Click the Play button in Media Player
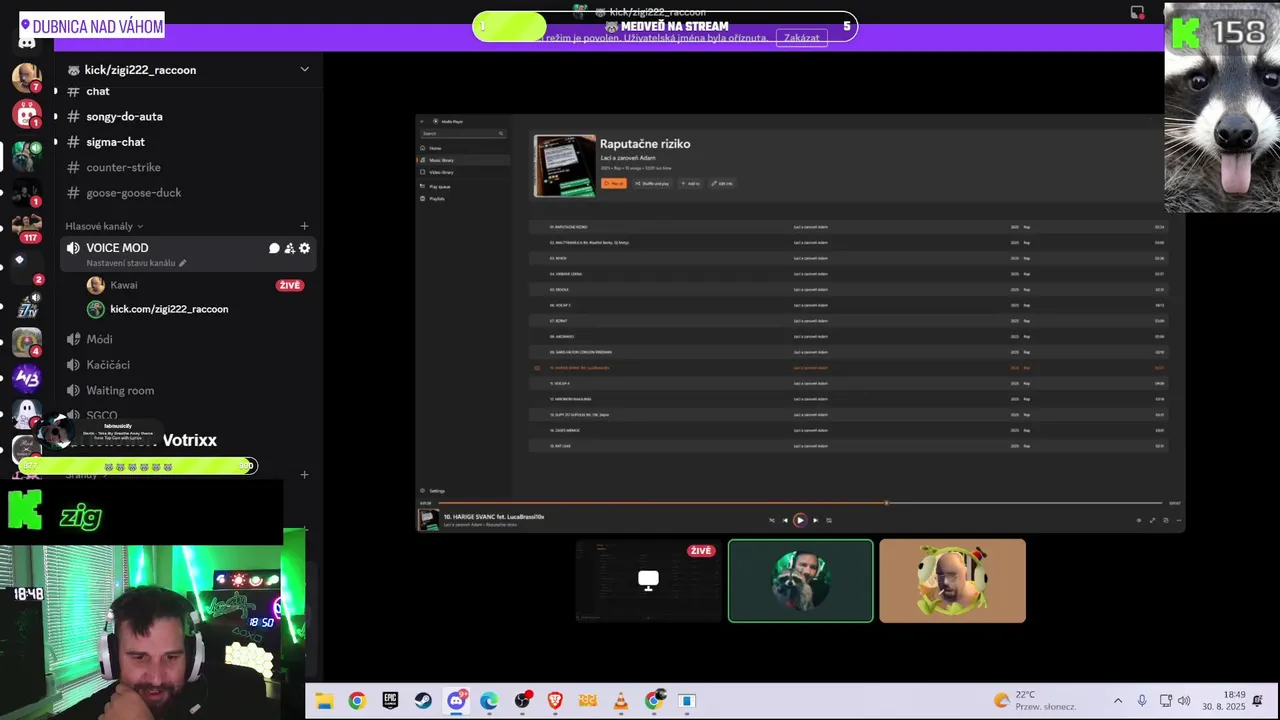Screen dimensions: 1280x720 (800, 520)
